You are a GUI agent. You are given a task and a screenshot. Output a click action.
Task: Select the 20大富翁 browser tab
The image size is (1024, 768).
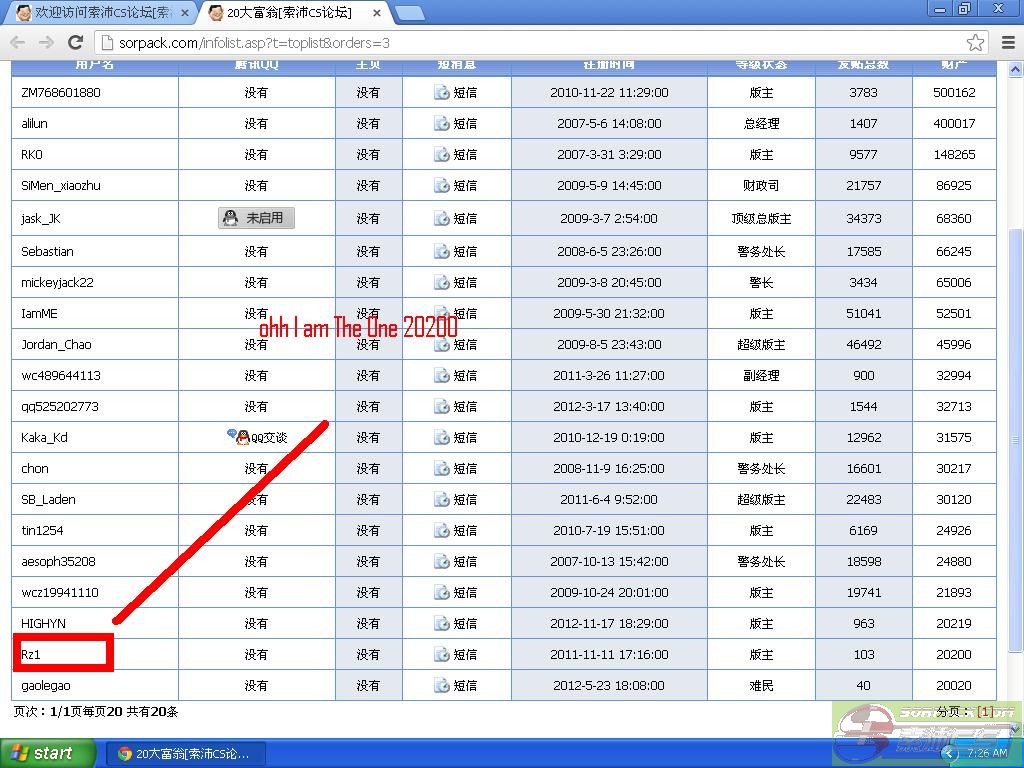[290, 13]
